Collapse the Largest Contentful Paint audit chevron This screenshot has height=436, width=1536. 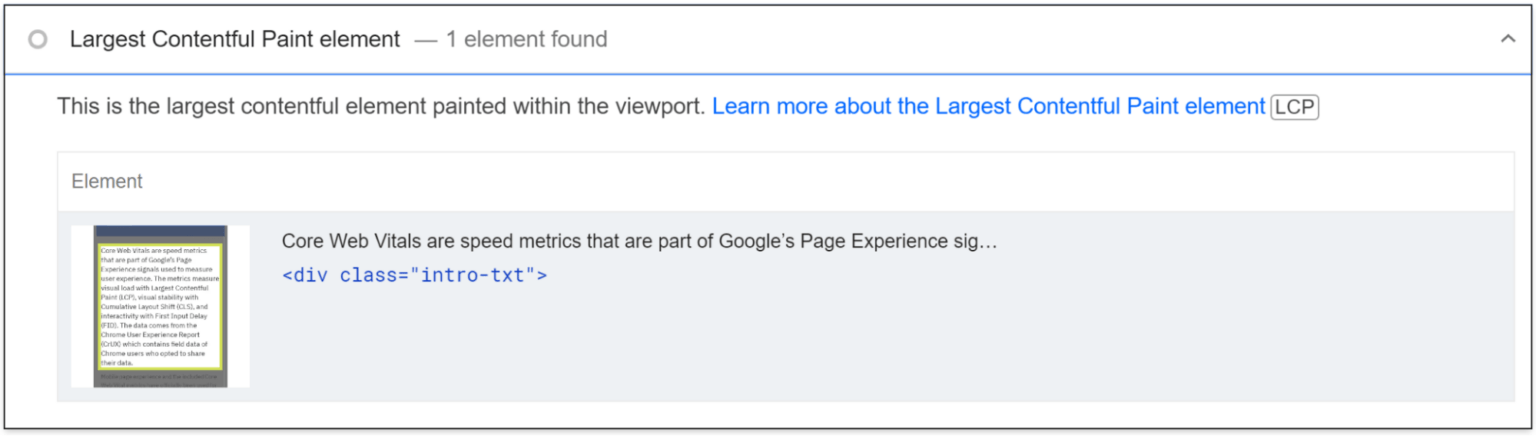[1508, 39]
